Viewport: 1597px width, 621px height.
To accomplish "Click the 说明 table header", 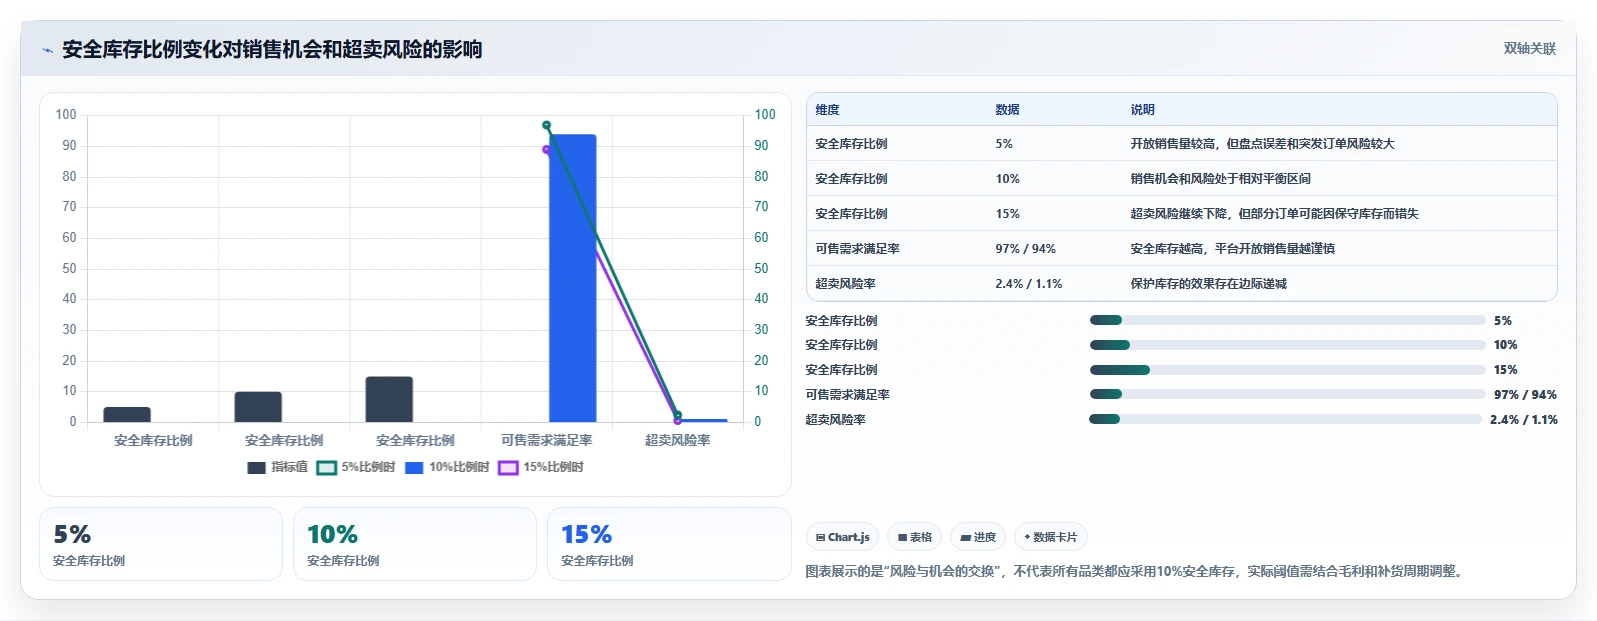I will 1143,110.
